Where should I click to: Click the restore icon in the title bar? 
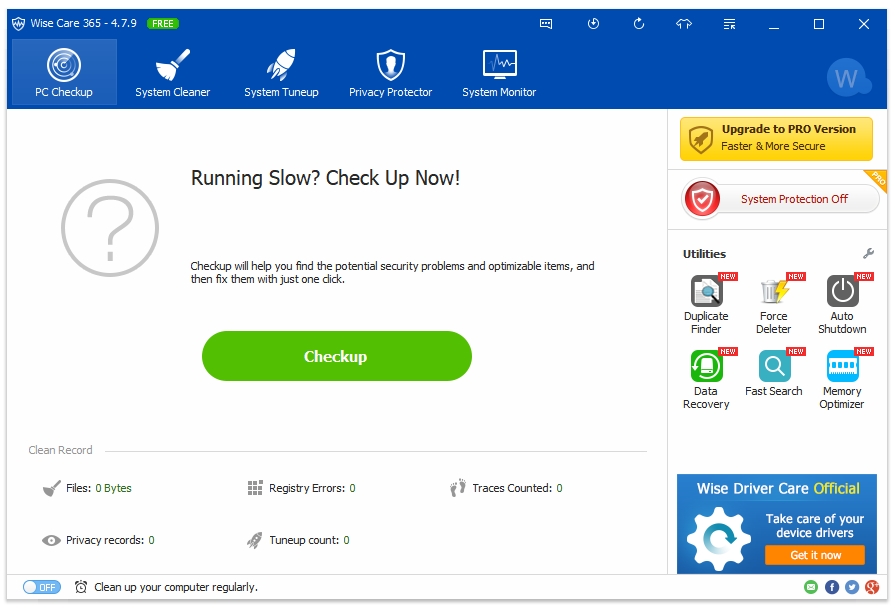point(593,24)
